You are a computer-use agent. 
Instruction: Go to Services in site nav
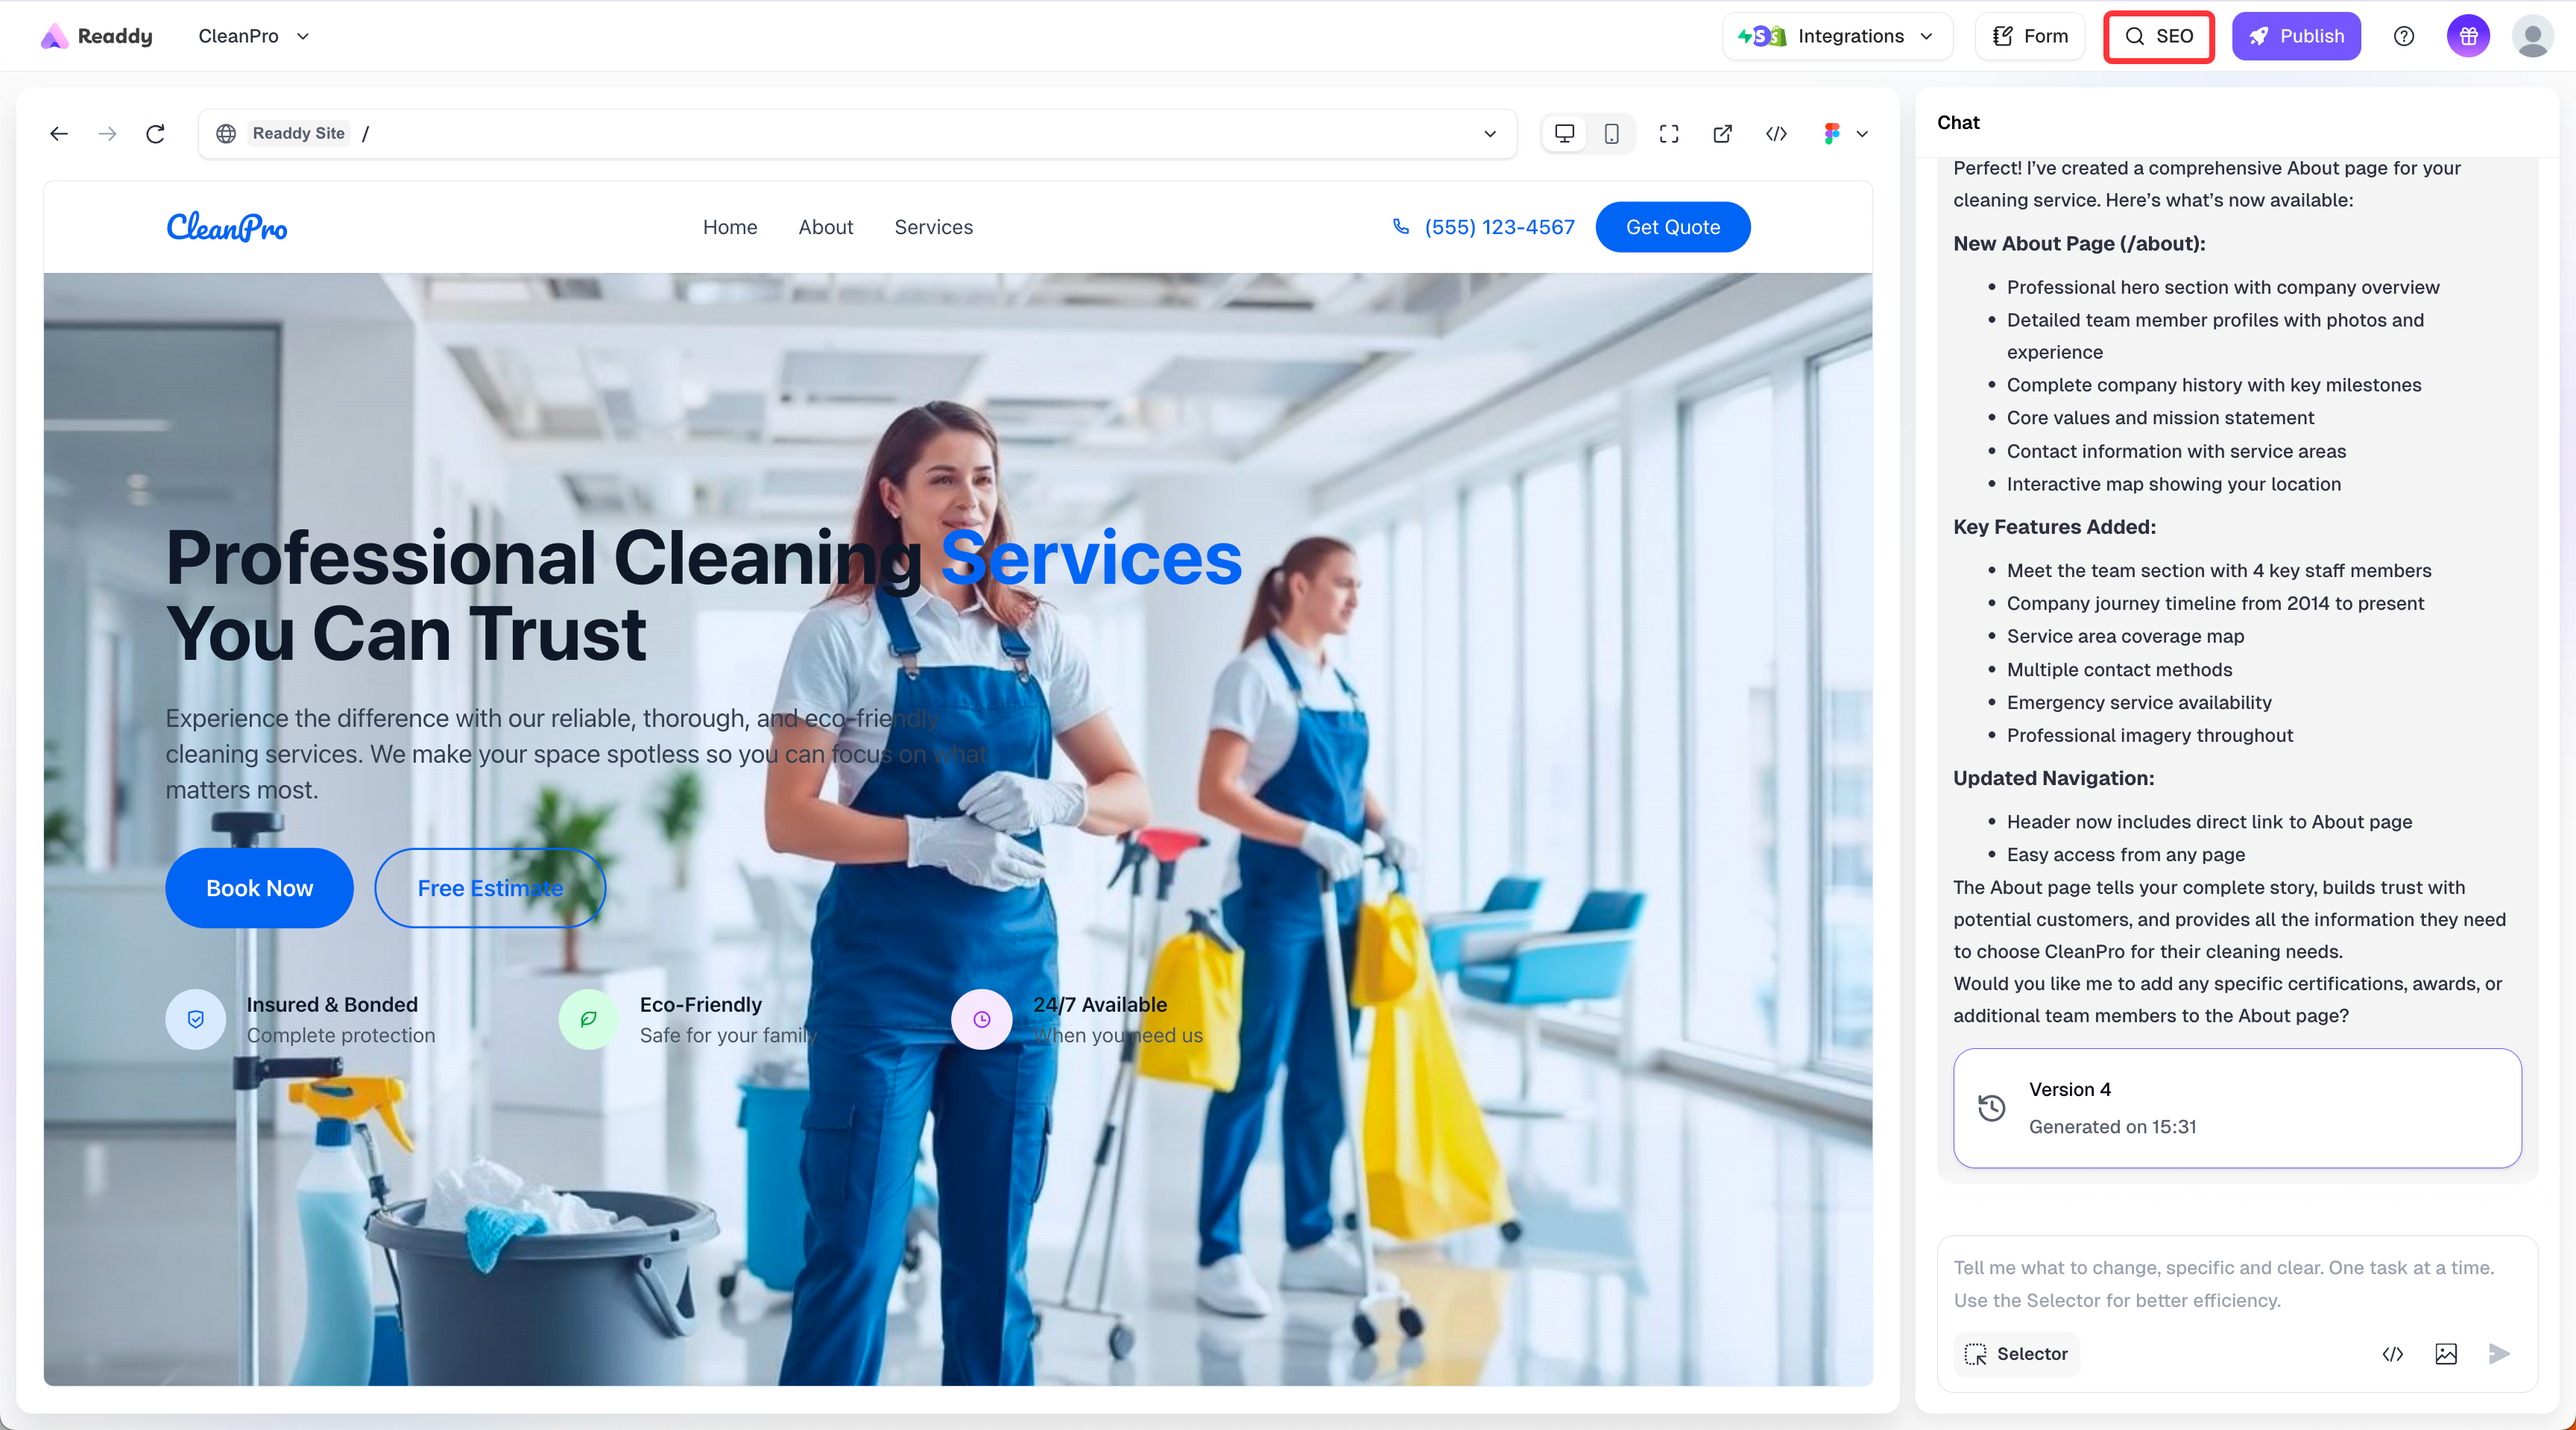pyautogui.click(x=933, y=227)
